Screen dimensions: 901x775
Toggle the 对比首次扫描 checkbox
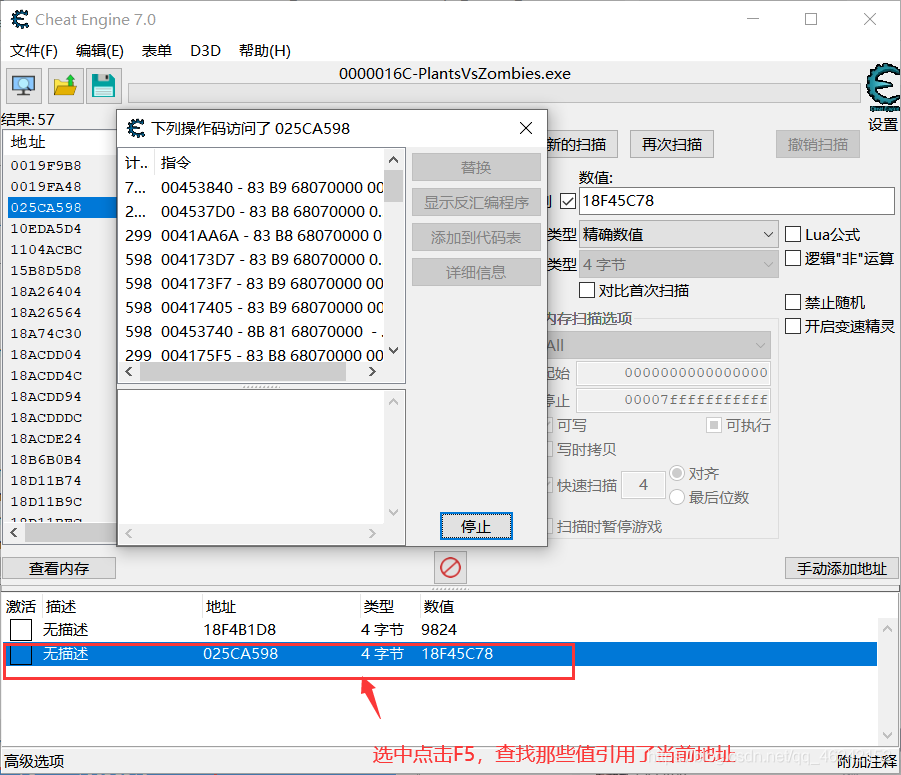(x=587, y=290)
